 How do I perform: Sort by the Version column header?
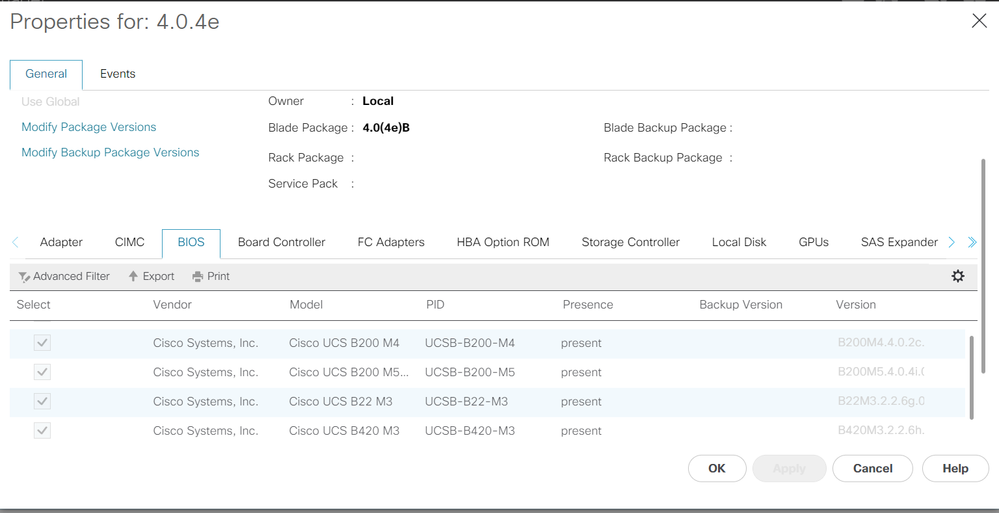click(856, 305)
